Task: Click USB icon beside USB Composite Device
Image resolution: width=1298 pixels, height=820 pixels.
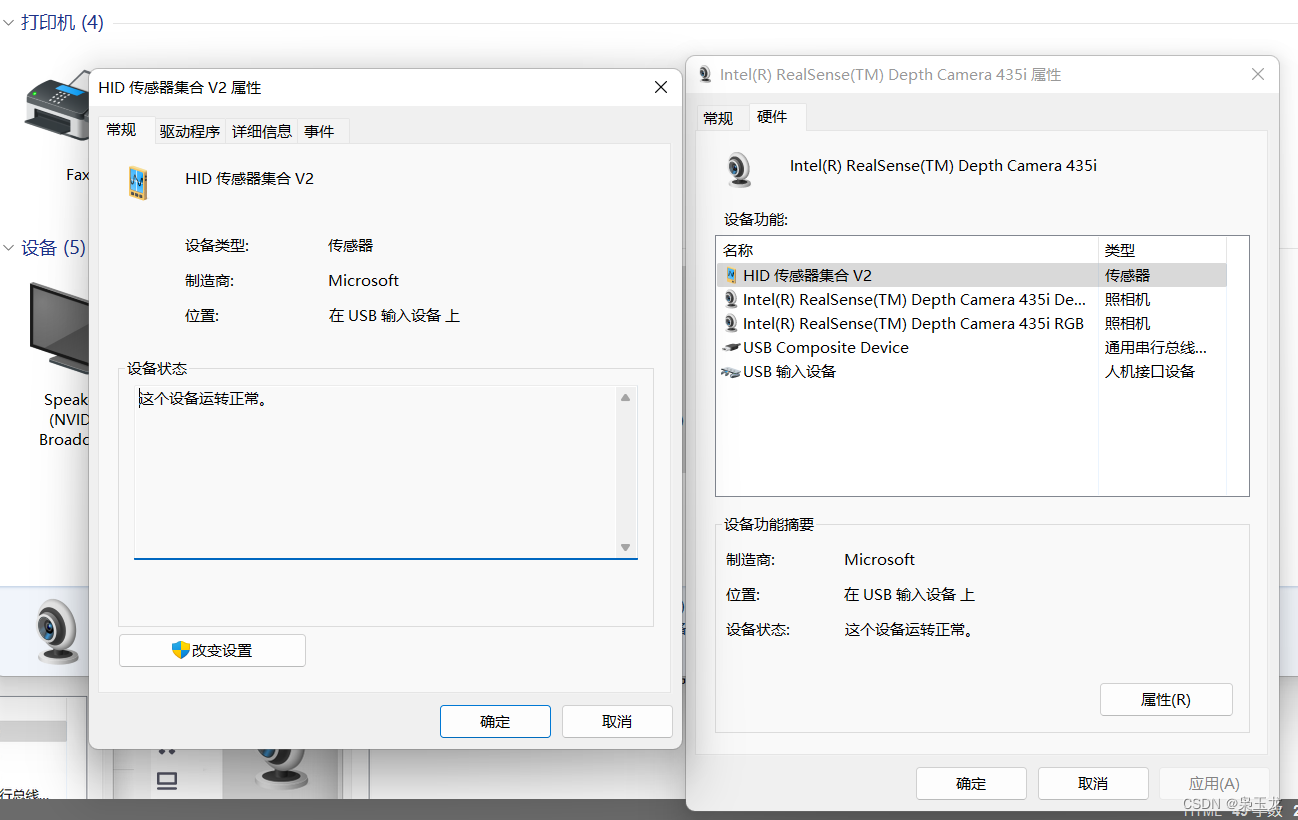Action: [x=731, y=348]
